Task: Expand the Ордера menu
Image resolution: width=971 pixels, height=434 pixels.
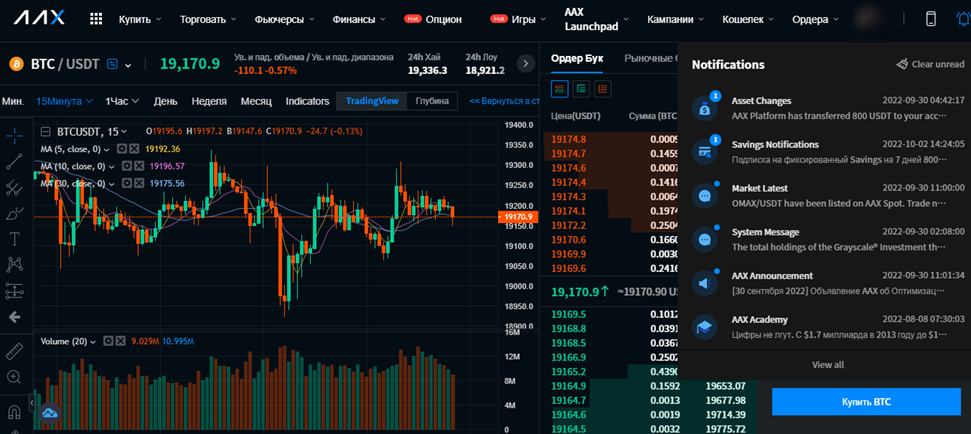Action: tap(816, 19)
